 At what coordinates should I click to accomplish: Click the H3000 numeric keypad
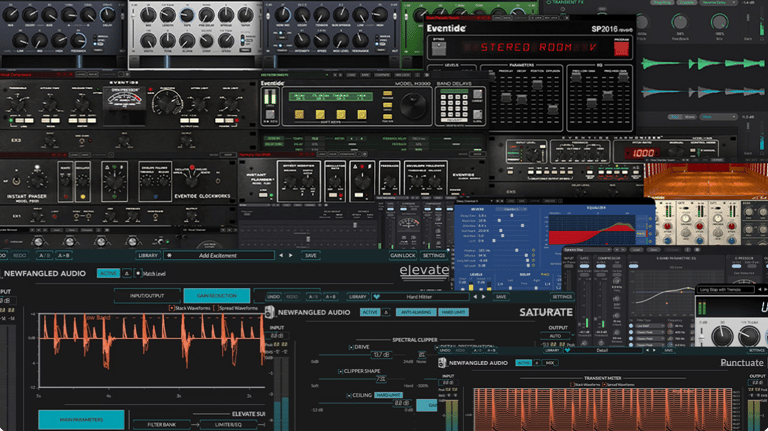click(x=454, y=104)
